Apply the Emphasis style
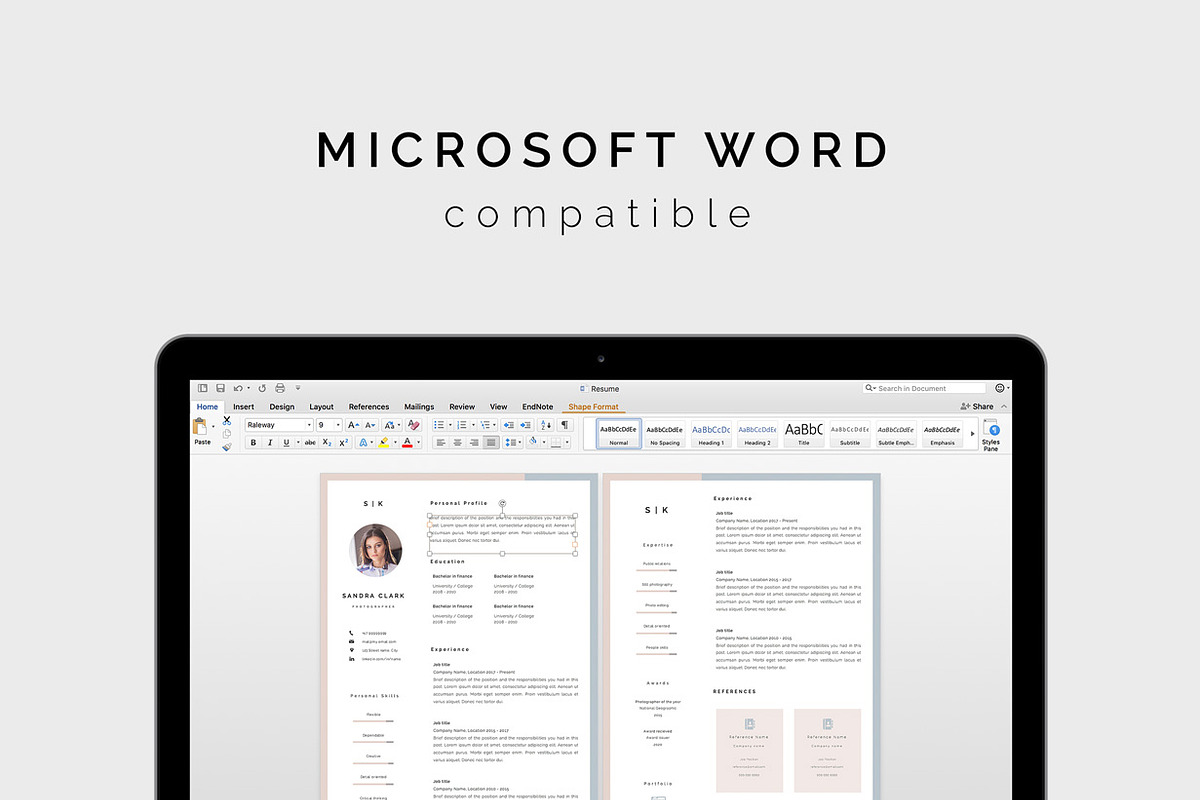Viewport: 1200px width, 800px height. point(942,434)
